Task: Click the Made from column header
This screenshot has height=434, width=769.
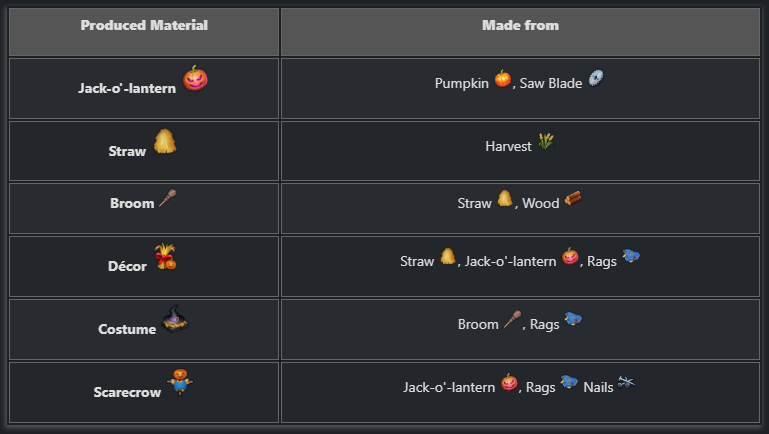Action: 520,26
